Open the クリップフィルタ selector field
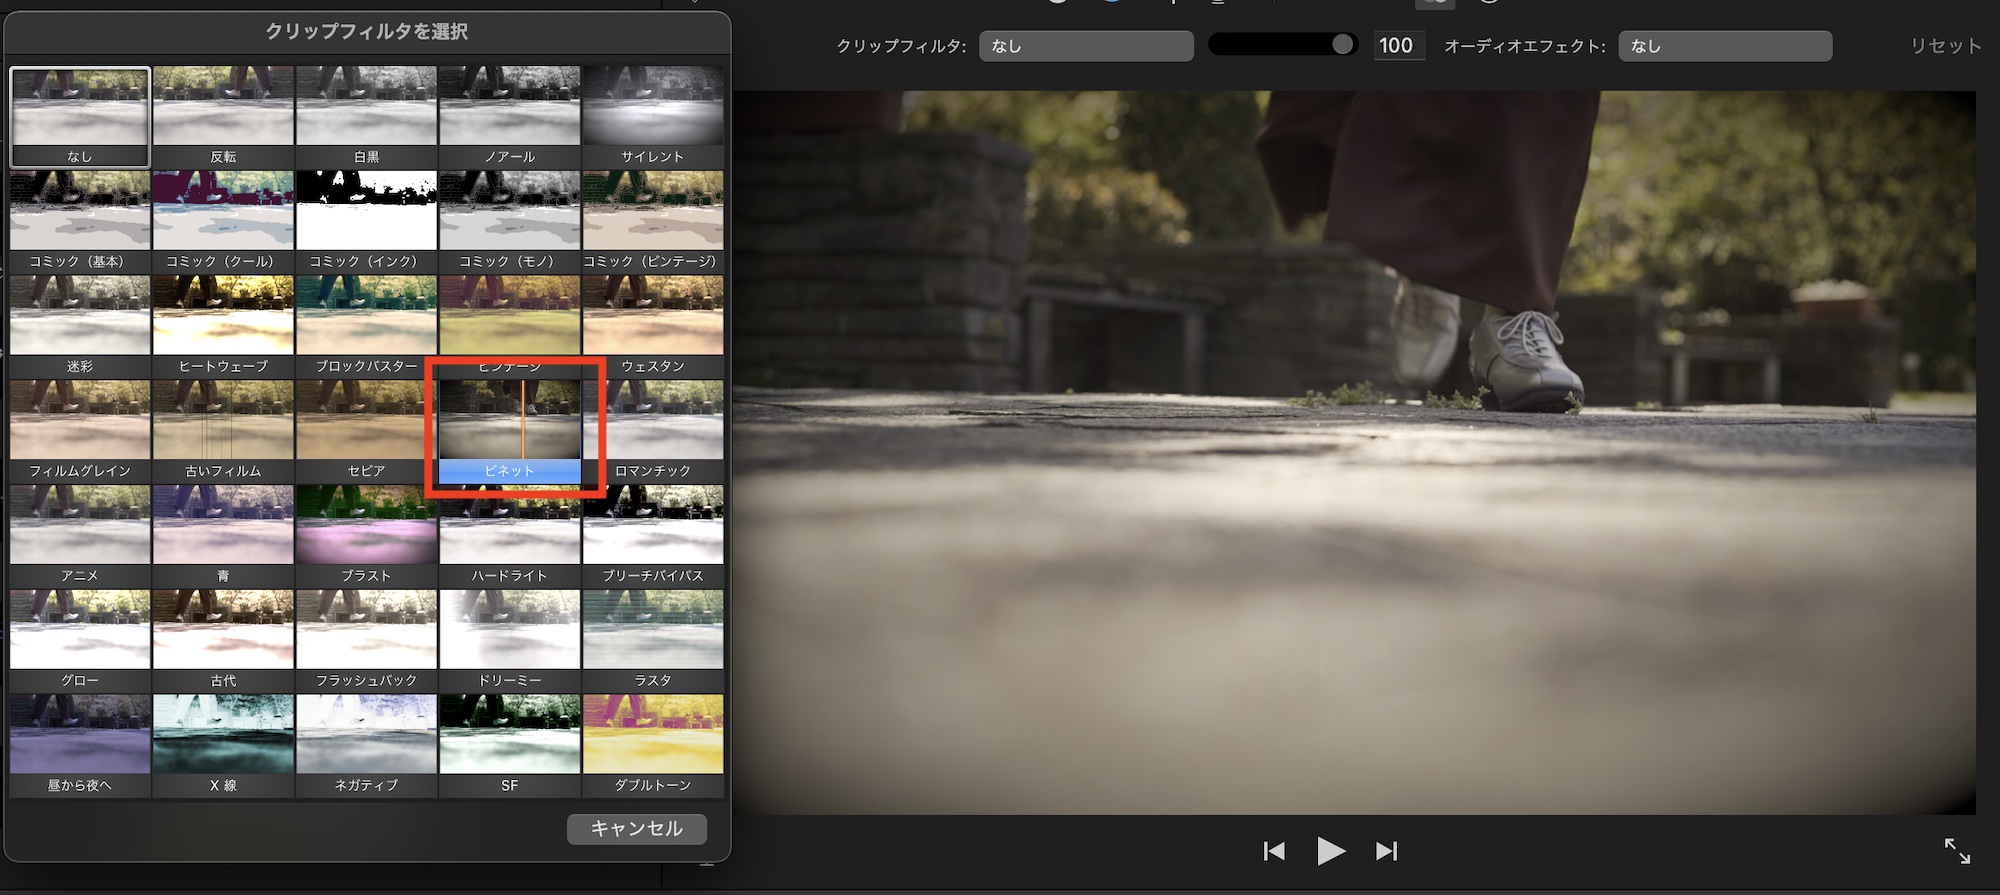 pos(1087,46)
